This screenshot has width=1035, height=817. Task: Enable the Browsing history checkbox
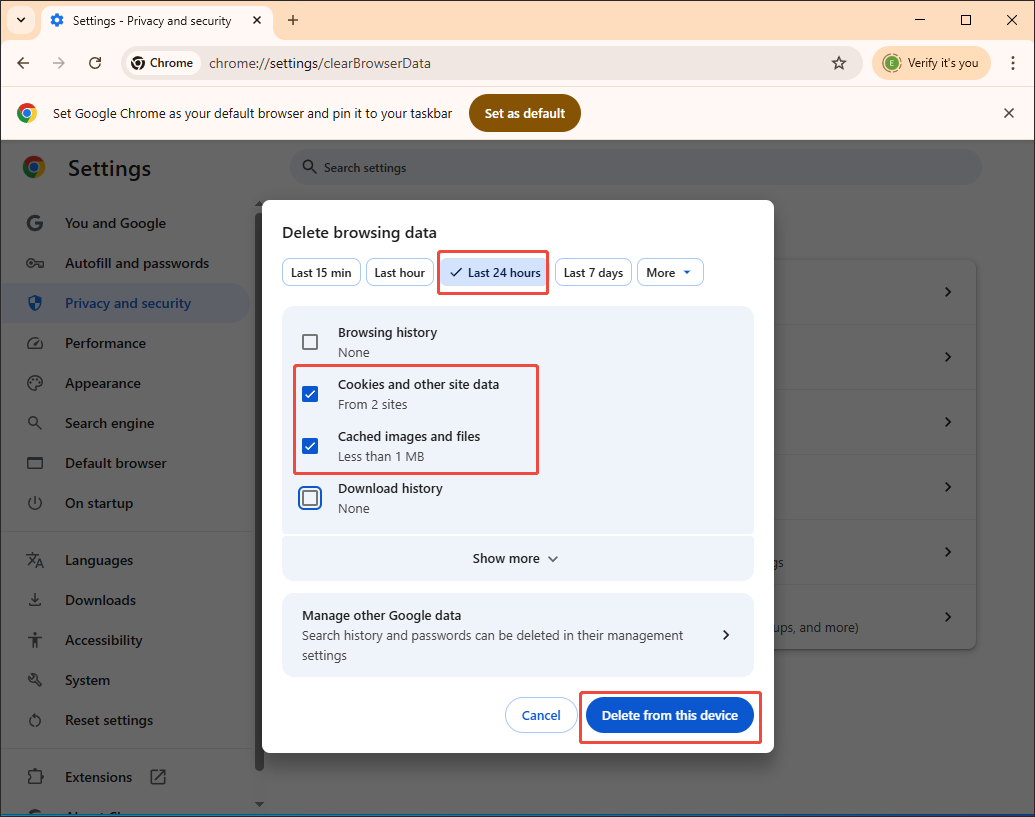310,341
